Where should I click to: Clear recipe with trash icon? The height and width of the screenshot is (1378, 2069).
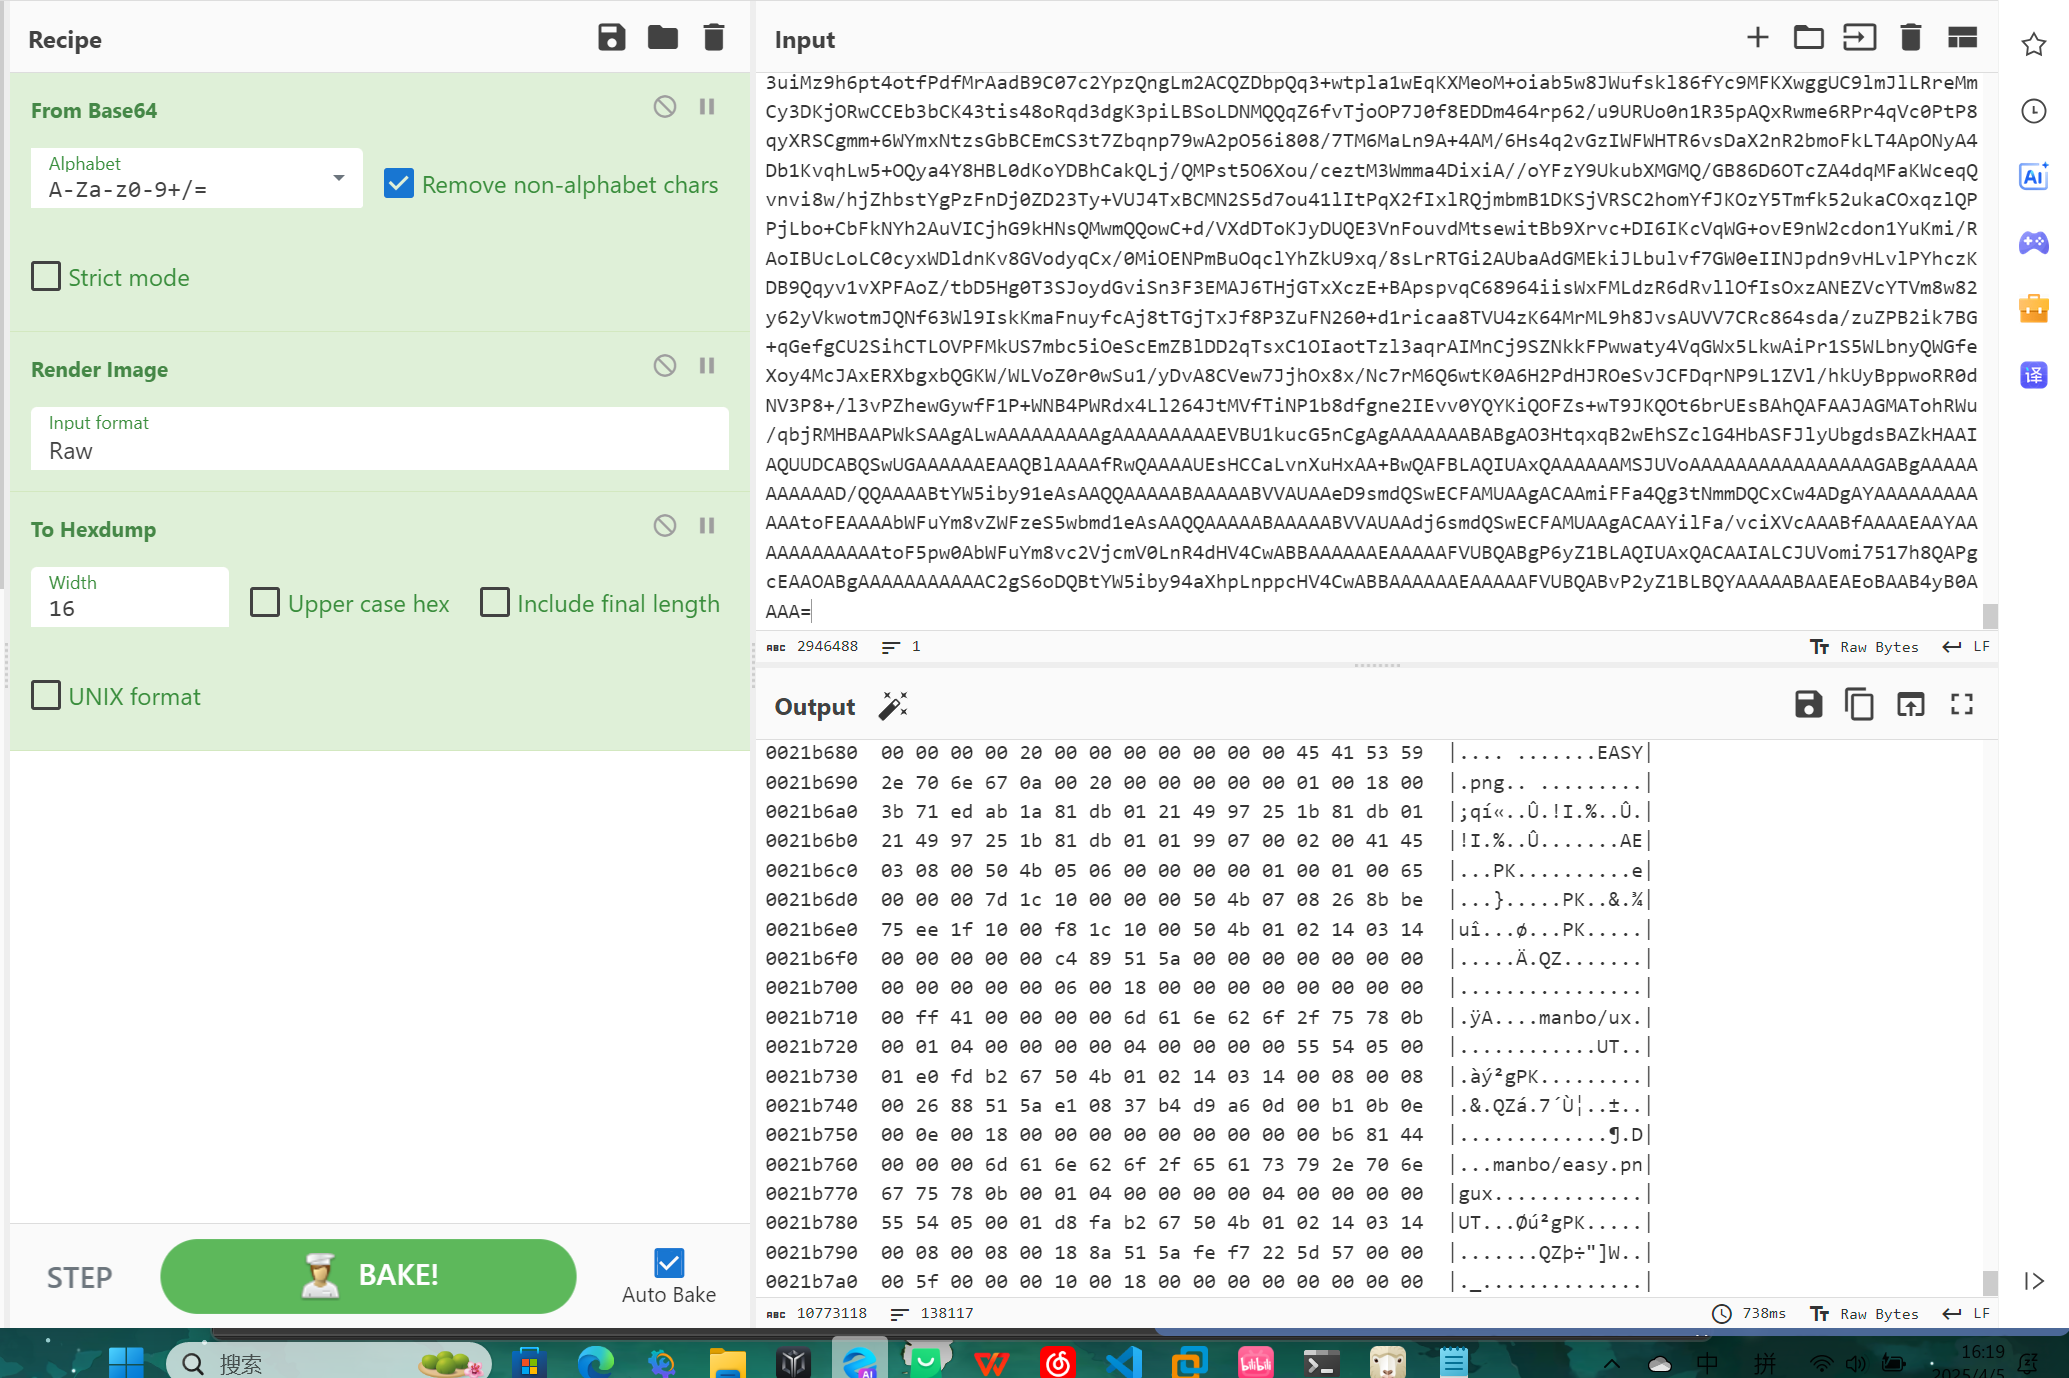coord(713,38)
